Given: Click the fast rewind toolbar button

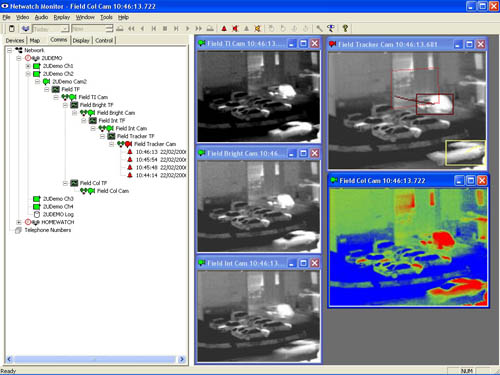Looking at the screenshot, I should pyautogui.click(x=131, y=29).
